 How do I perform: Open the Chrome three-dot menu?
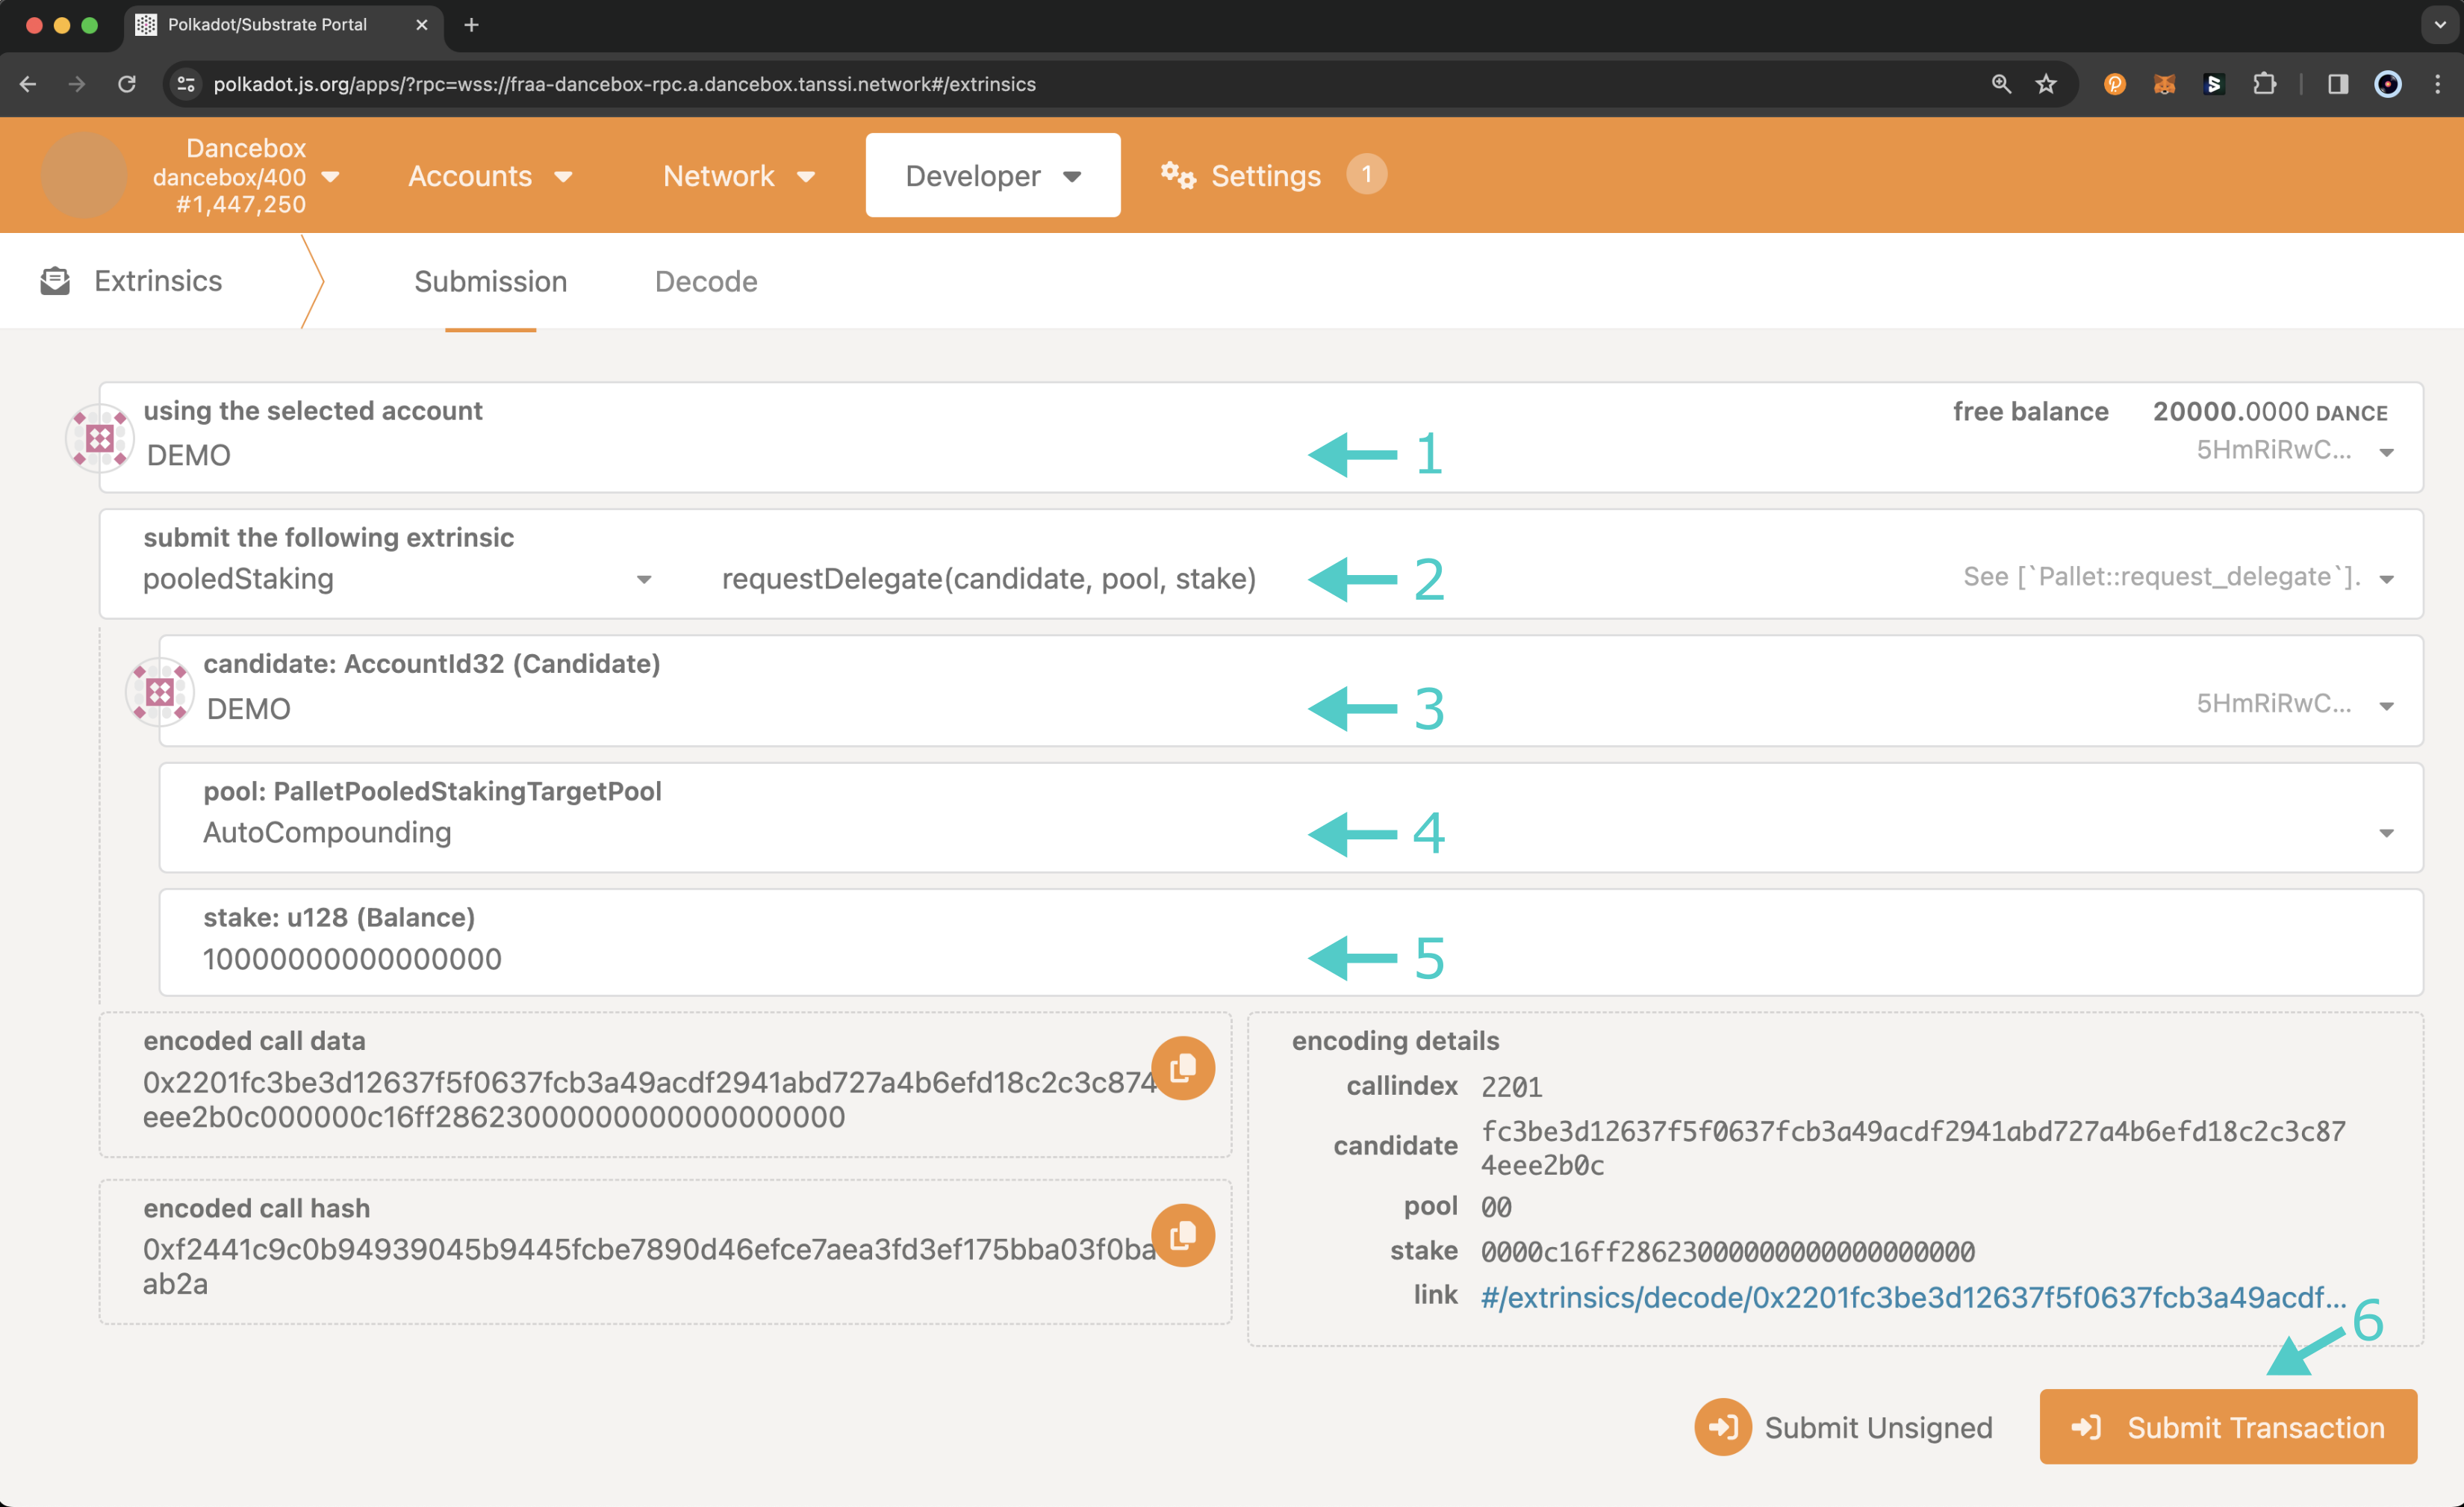(x=2437, y=84)
